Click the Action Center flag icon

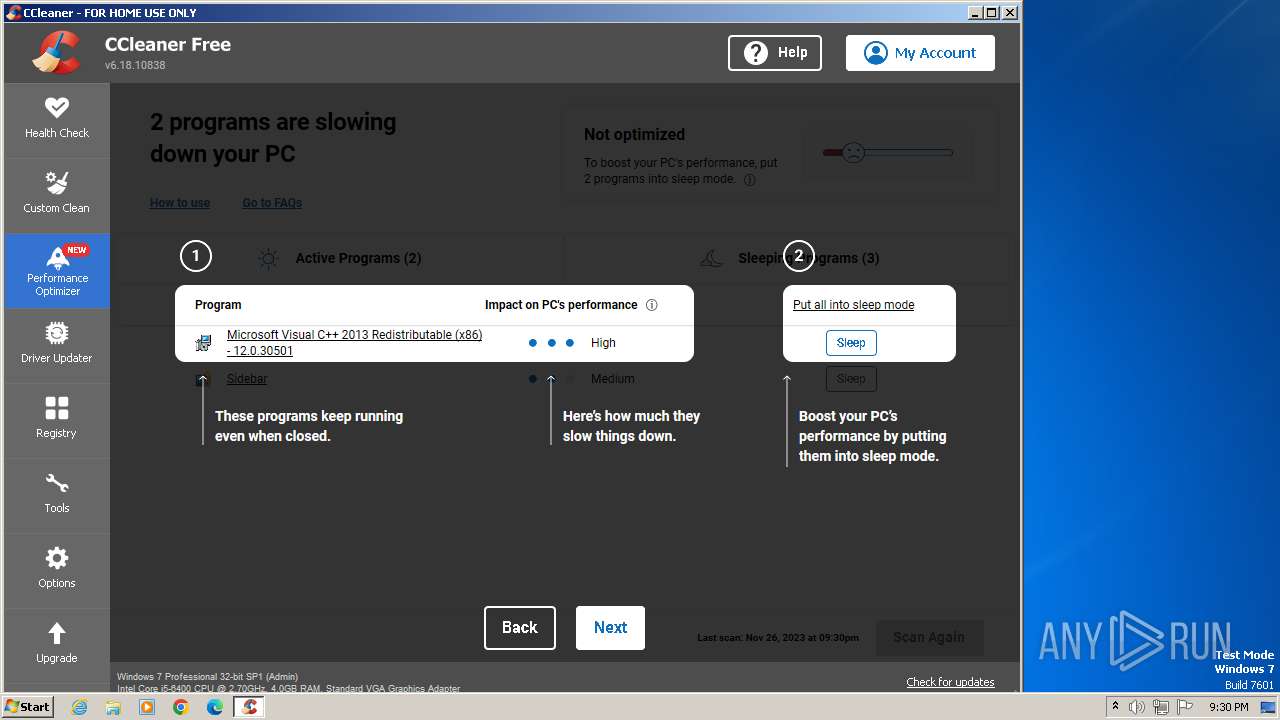[x=1184, y=707]
